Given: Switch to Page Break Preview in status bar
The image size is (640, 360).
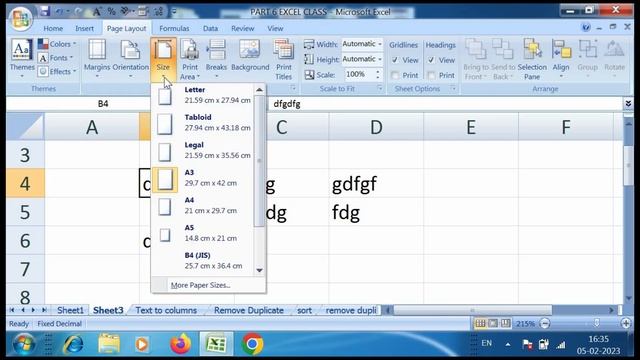Looking at the screenshot, I should (x=506, y=324).
